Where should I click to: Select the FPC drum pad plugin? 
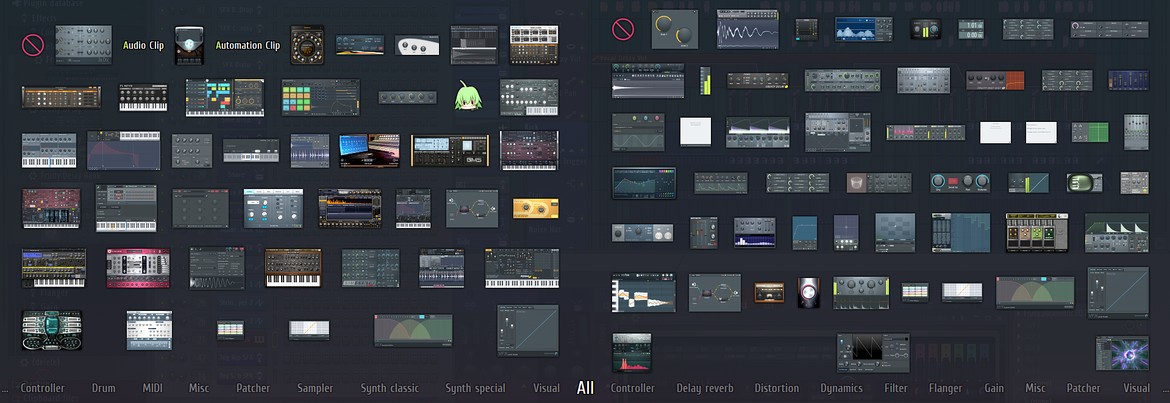click(x=321, y=97)
